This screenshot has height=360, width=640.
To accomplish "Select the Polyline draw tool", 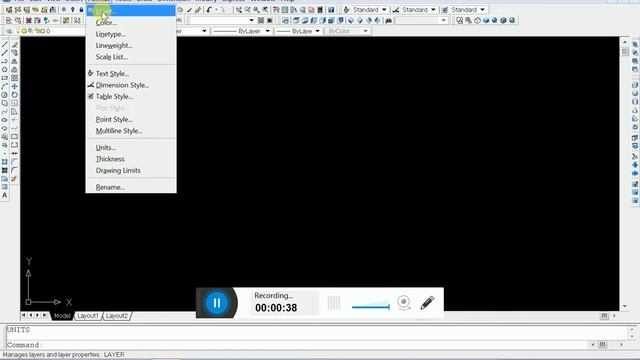I will tap(4, 61).
